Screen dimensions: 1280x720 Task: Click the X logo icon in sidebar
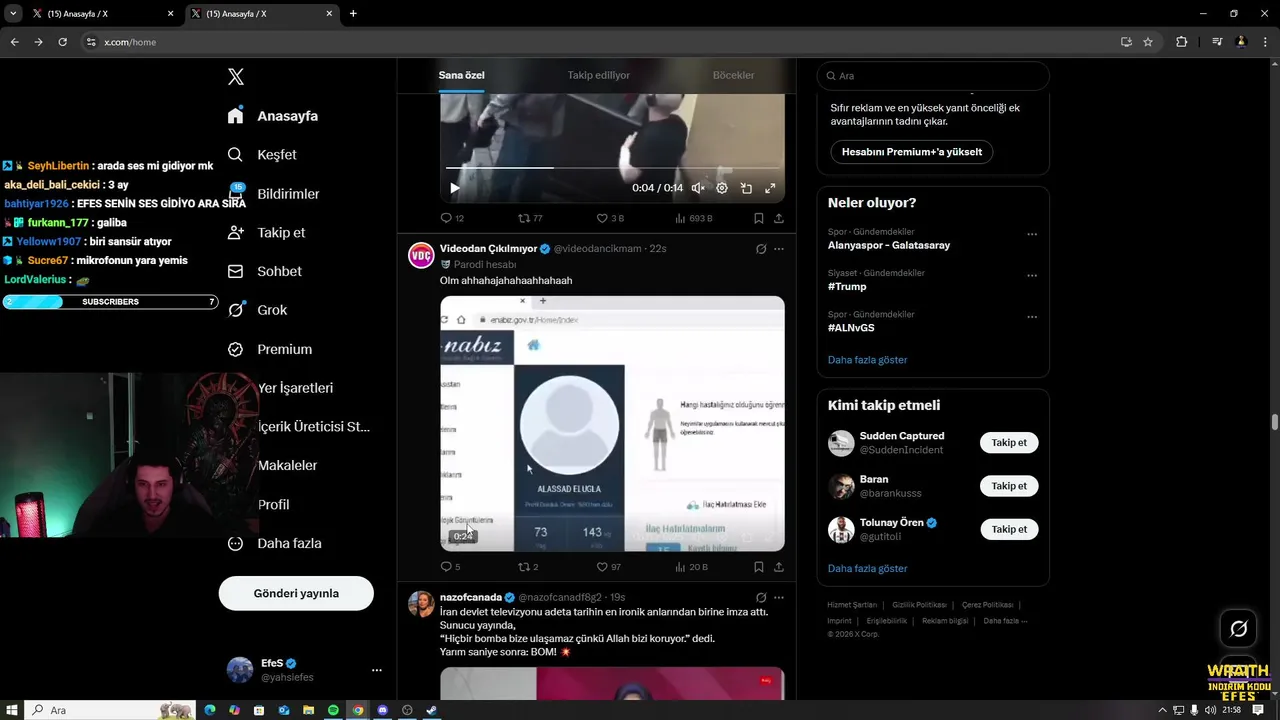235,77
